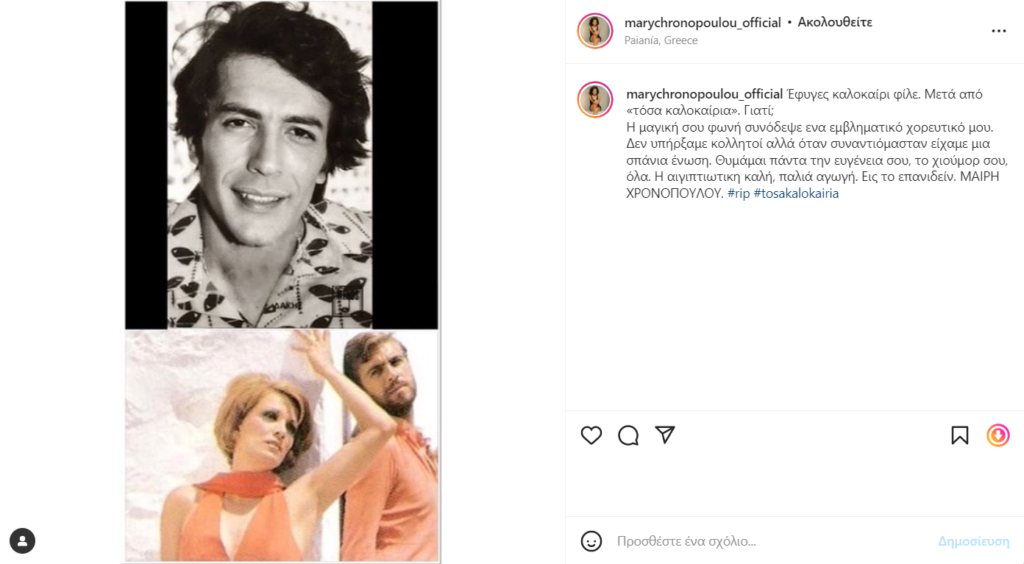Open the #tosakalokairia hashtag
Screen dimensions: 1024x564
[x=796, y=193]
